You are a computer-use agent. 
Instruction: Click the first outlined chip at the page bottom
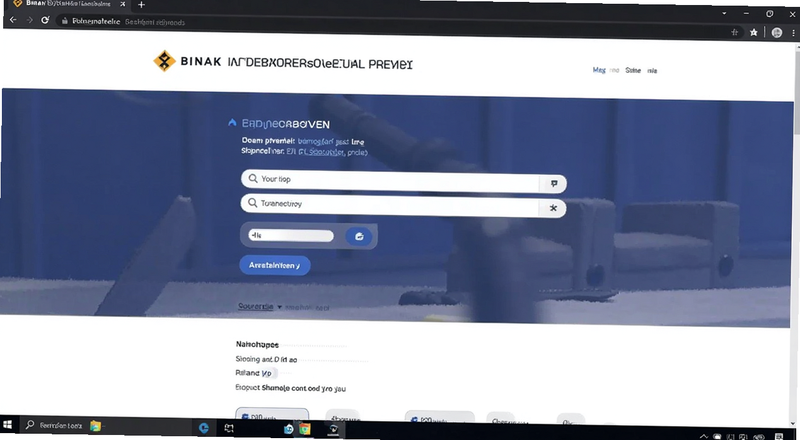[272, 414]
